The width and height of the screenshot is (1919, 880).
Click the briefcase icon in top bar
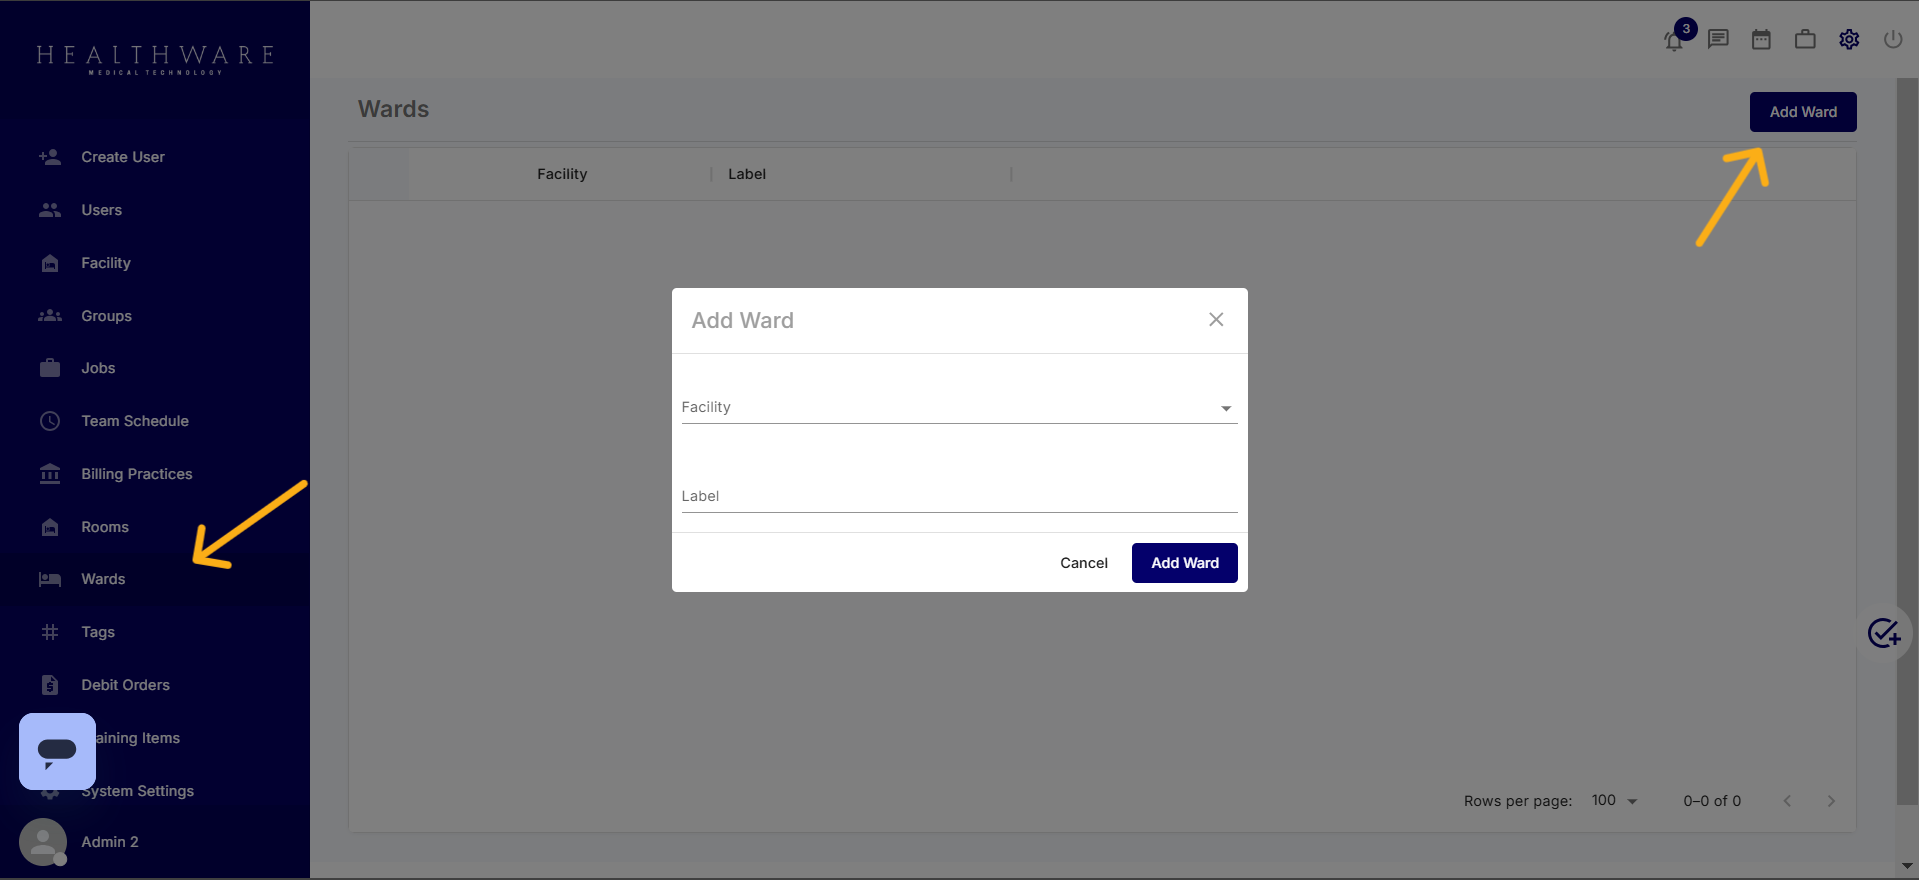tap(1805, 40)
